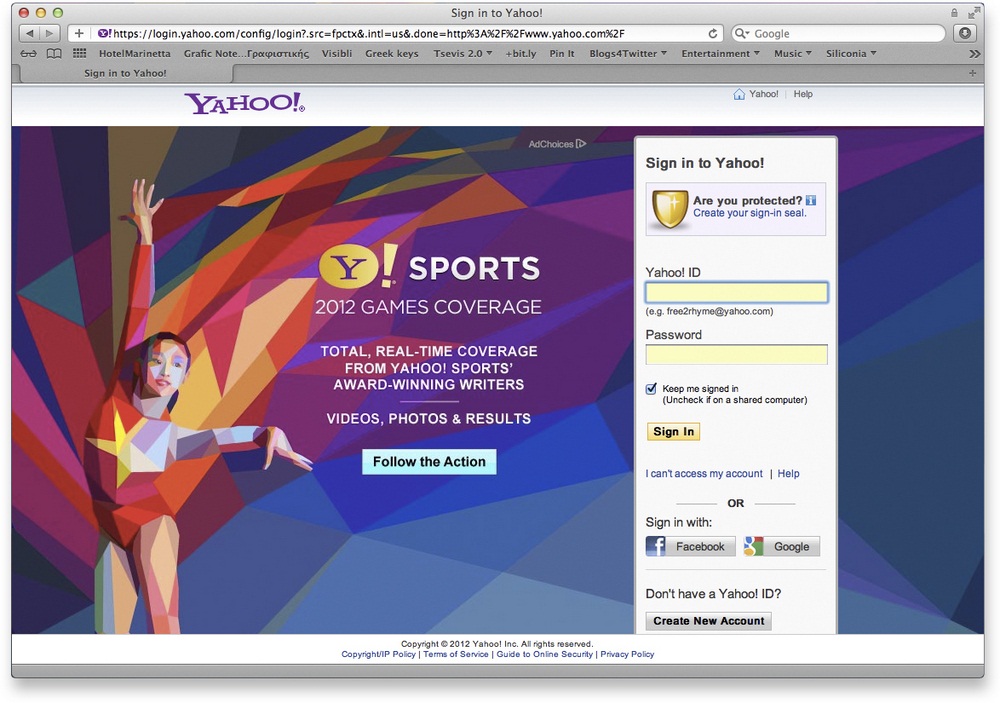Expand the Siliconia bookmark folder
Viewport: 1000px width, 703px height.
click(x=851, y=54)
